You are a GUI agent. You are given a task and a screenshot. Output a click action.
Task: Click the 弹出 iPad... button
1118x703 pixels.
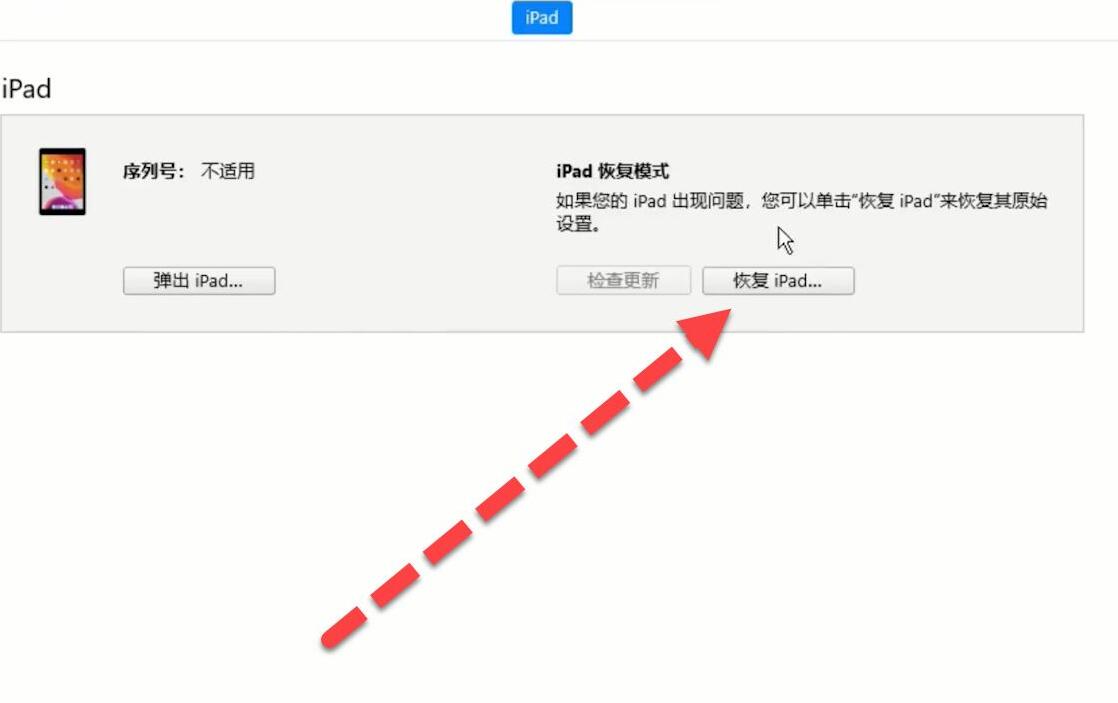[199, 281]
